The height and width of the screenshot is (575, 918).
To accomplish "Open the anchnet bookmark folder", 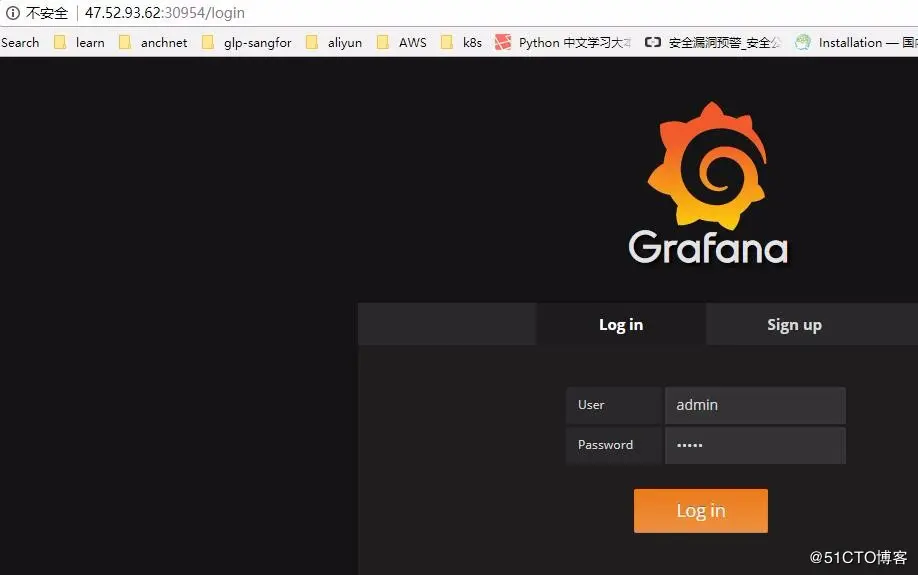I will point(153,42).
